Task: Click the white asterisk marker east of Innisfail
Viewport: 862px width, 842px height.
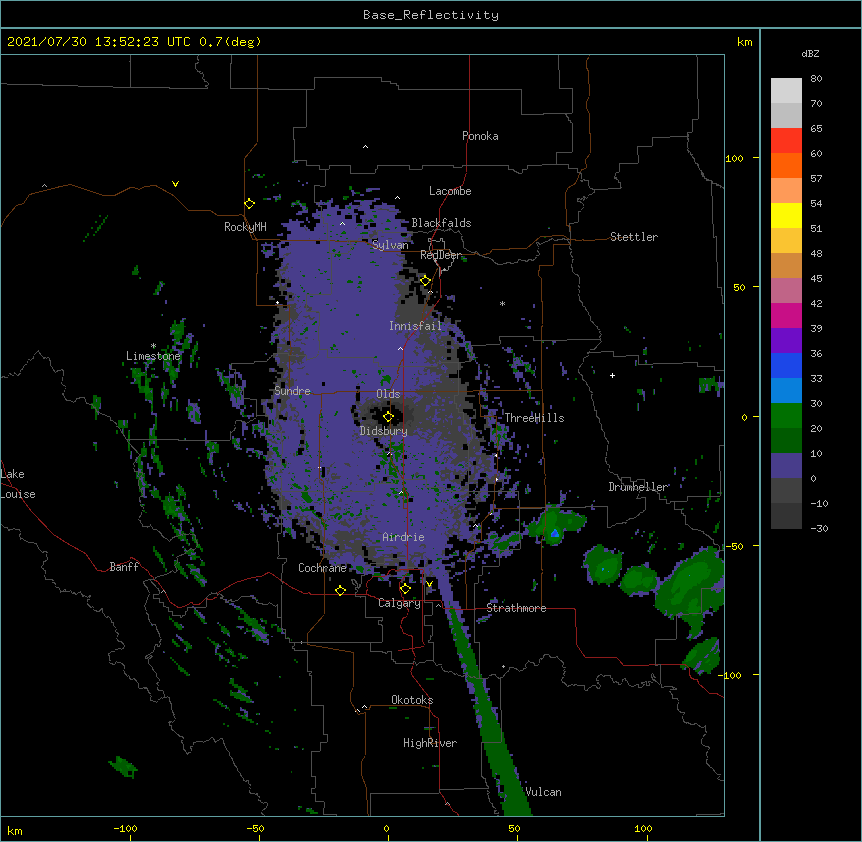Action: (x=502, y=303)
